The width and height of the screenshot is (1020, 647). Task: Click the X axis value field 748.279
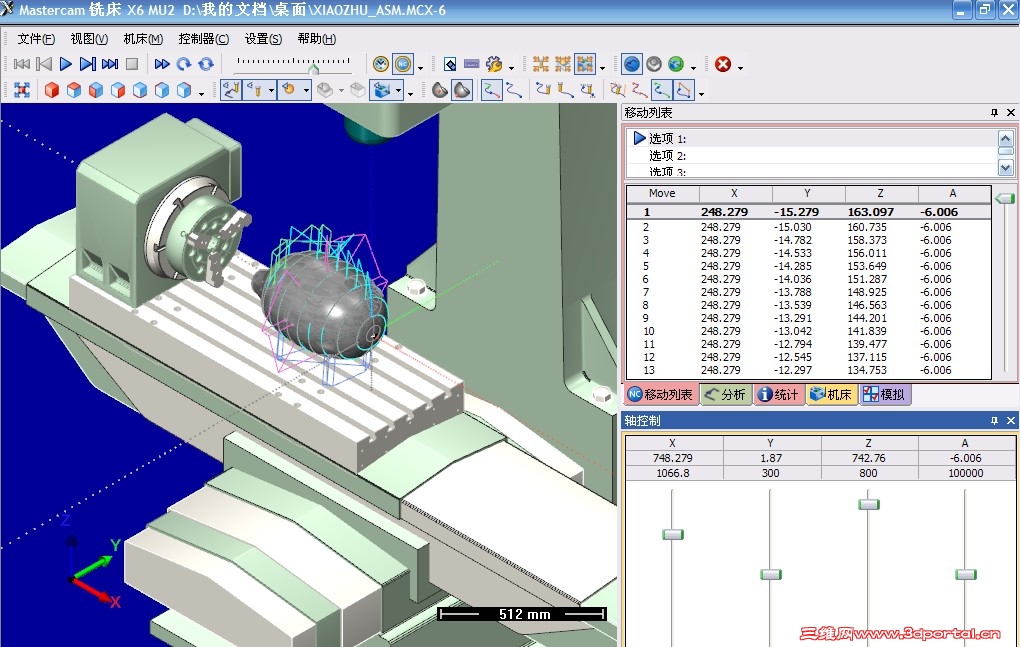click(x=673, y=458)
